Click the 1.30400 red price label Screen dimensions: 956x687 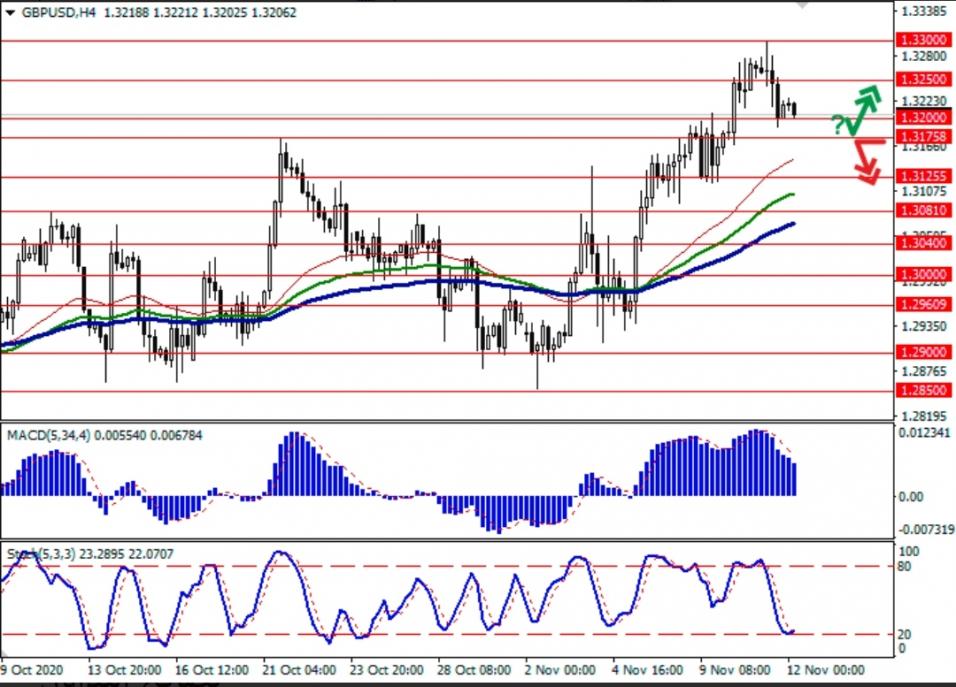pos(924,243)
